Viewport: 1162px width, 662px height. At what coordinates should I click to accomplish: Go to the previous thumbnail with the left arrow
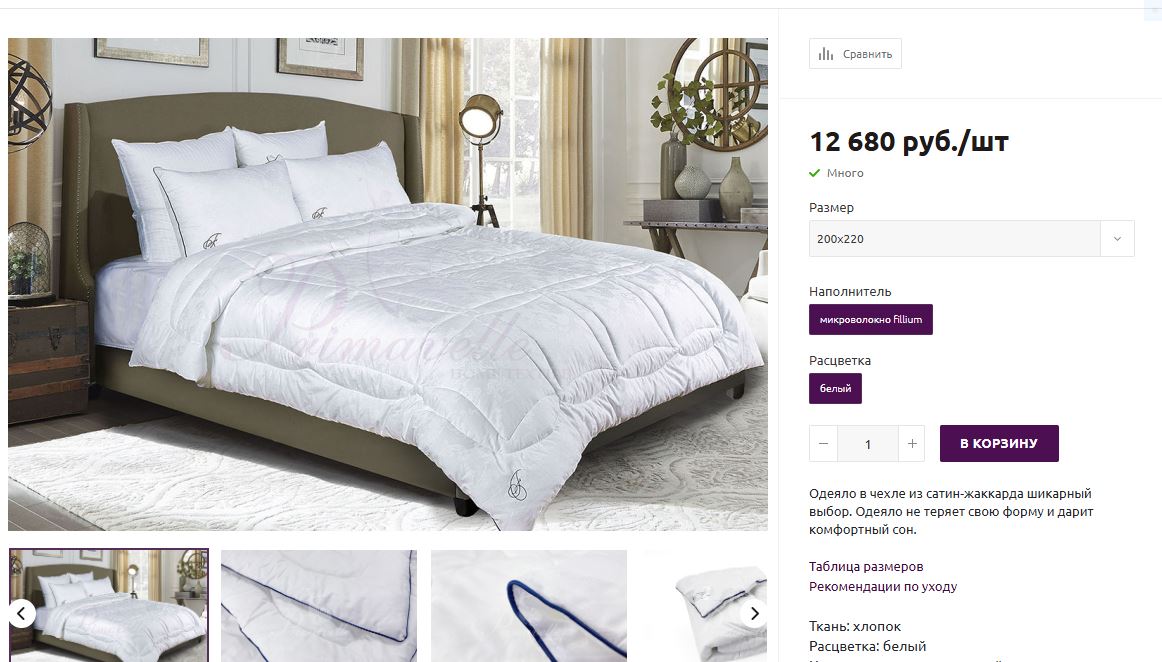point(21,613)
